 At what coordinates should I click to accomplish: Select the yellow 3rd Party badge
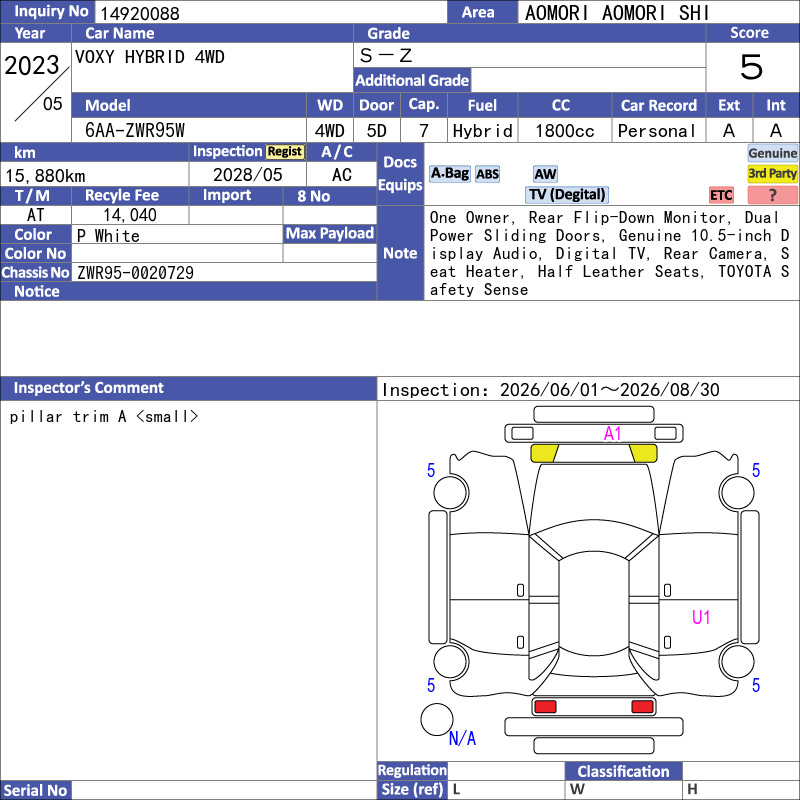(x=772, y=173)
